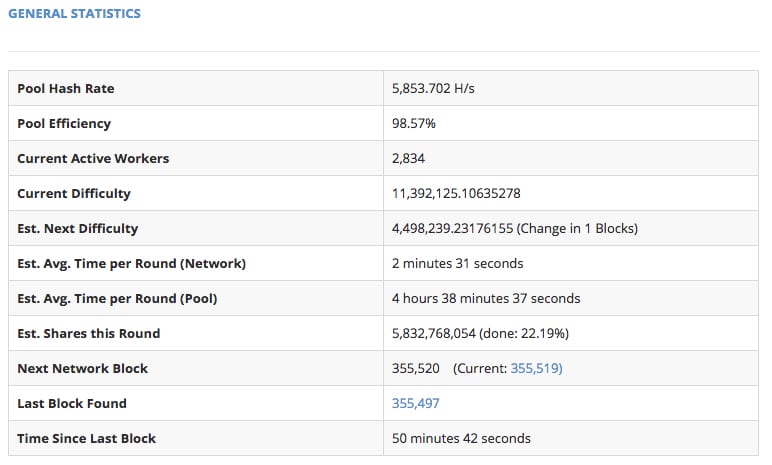Click the 4,498,239.23176155 next difficulty value
This screenshot has width=772, height=465.
453,229
